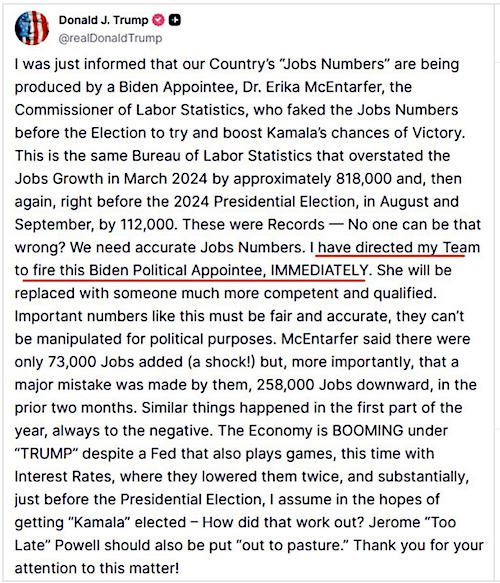Click the red verified badge icon

coord(159,20)
